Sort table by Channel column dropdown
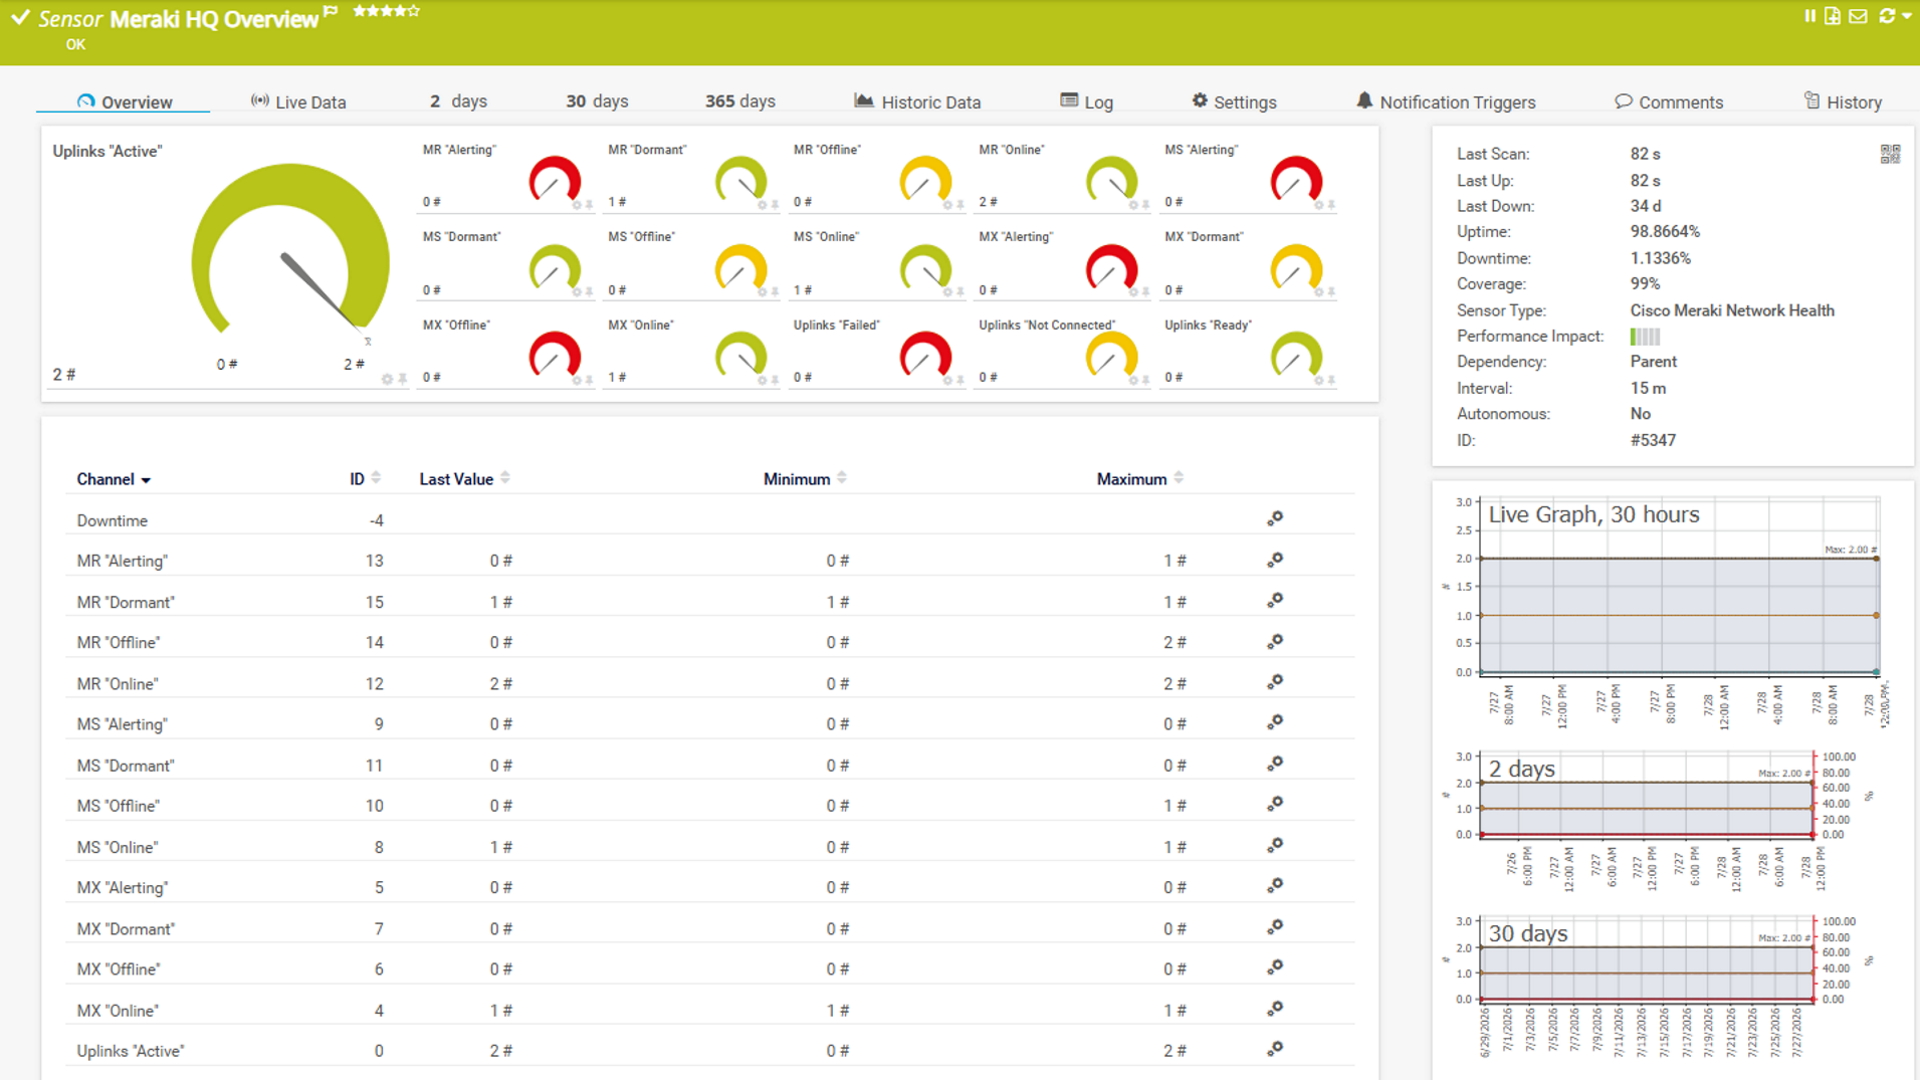This screenshot has width=1920, height=1080. 114,479
